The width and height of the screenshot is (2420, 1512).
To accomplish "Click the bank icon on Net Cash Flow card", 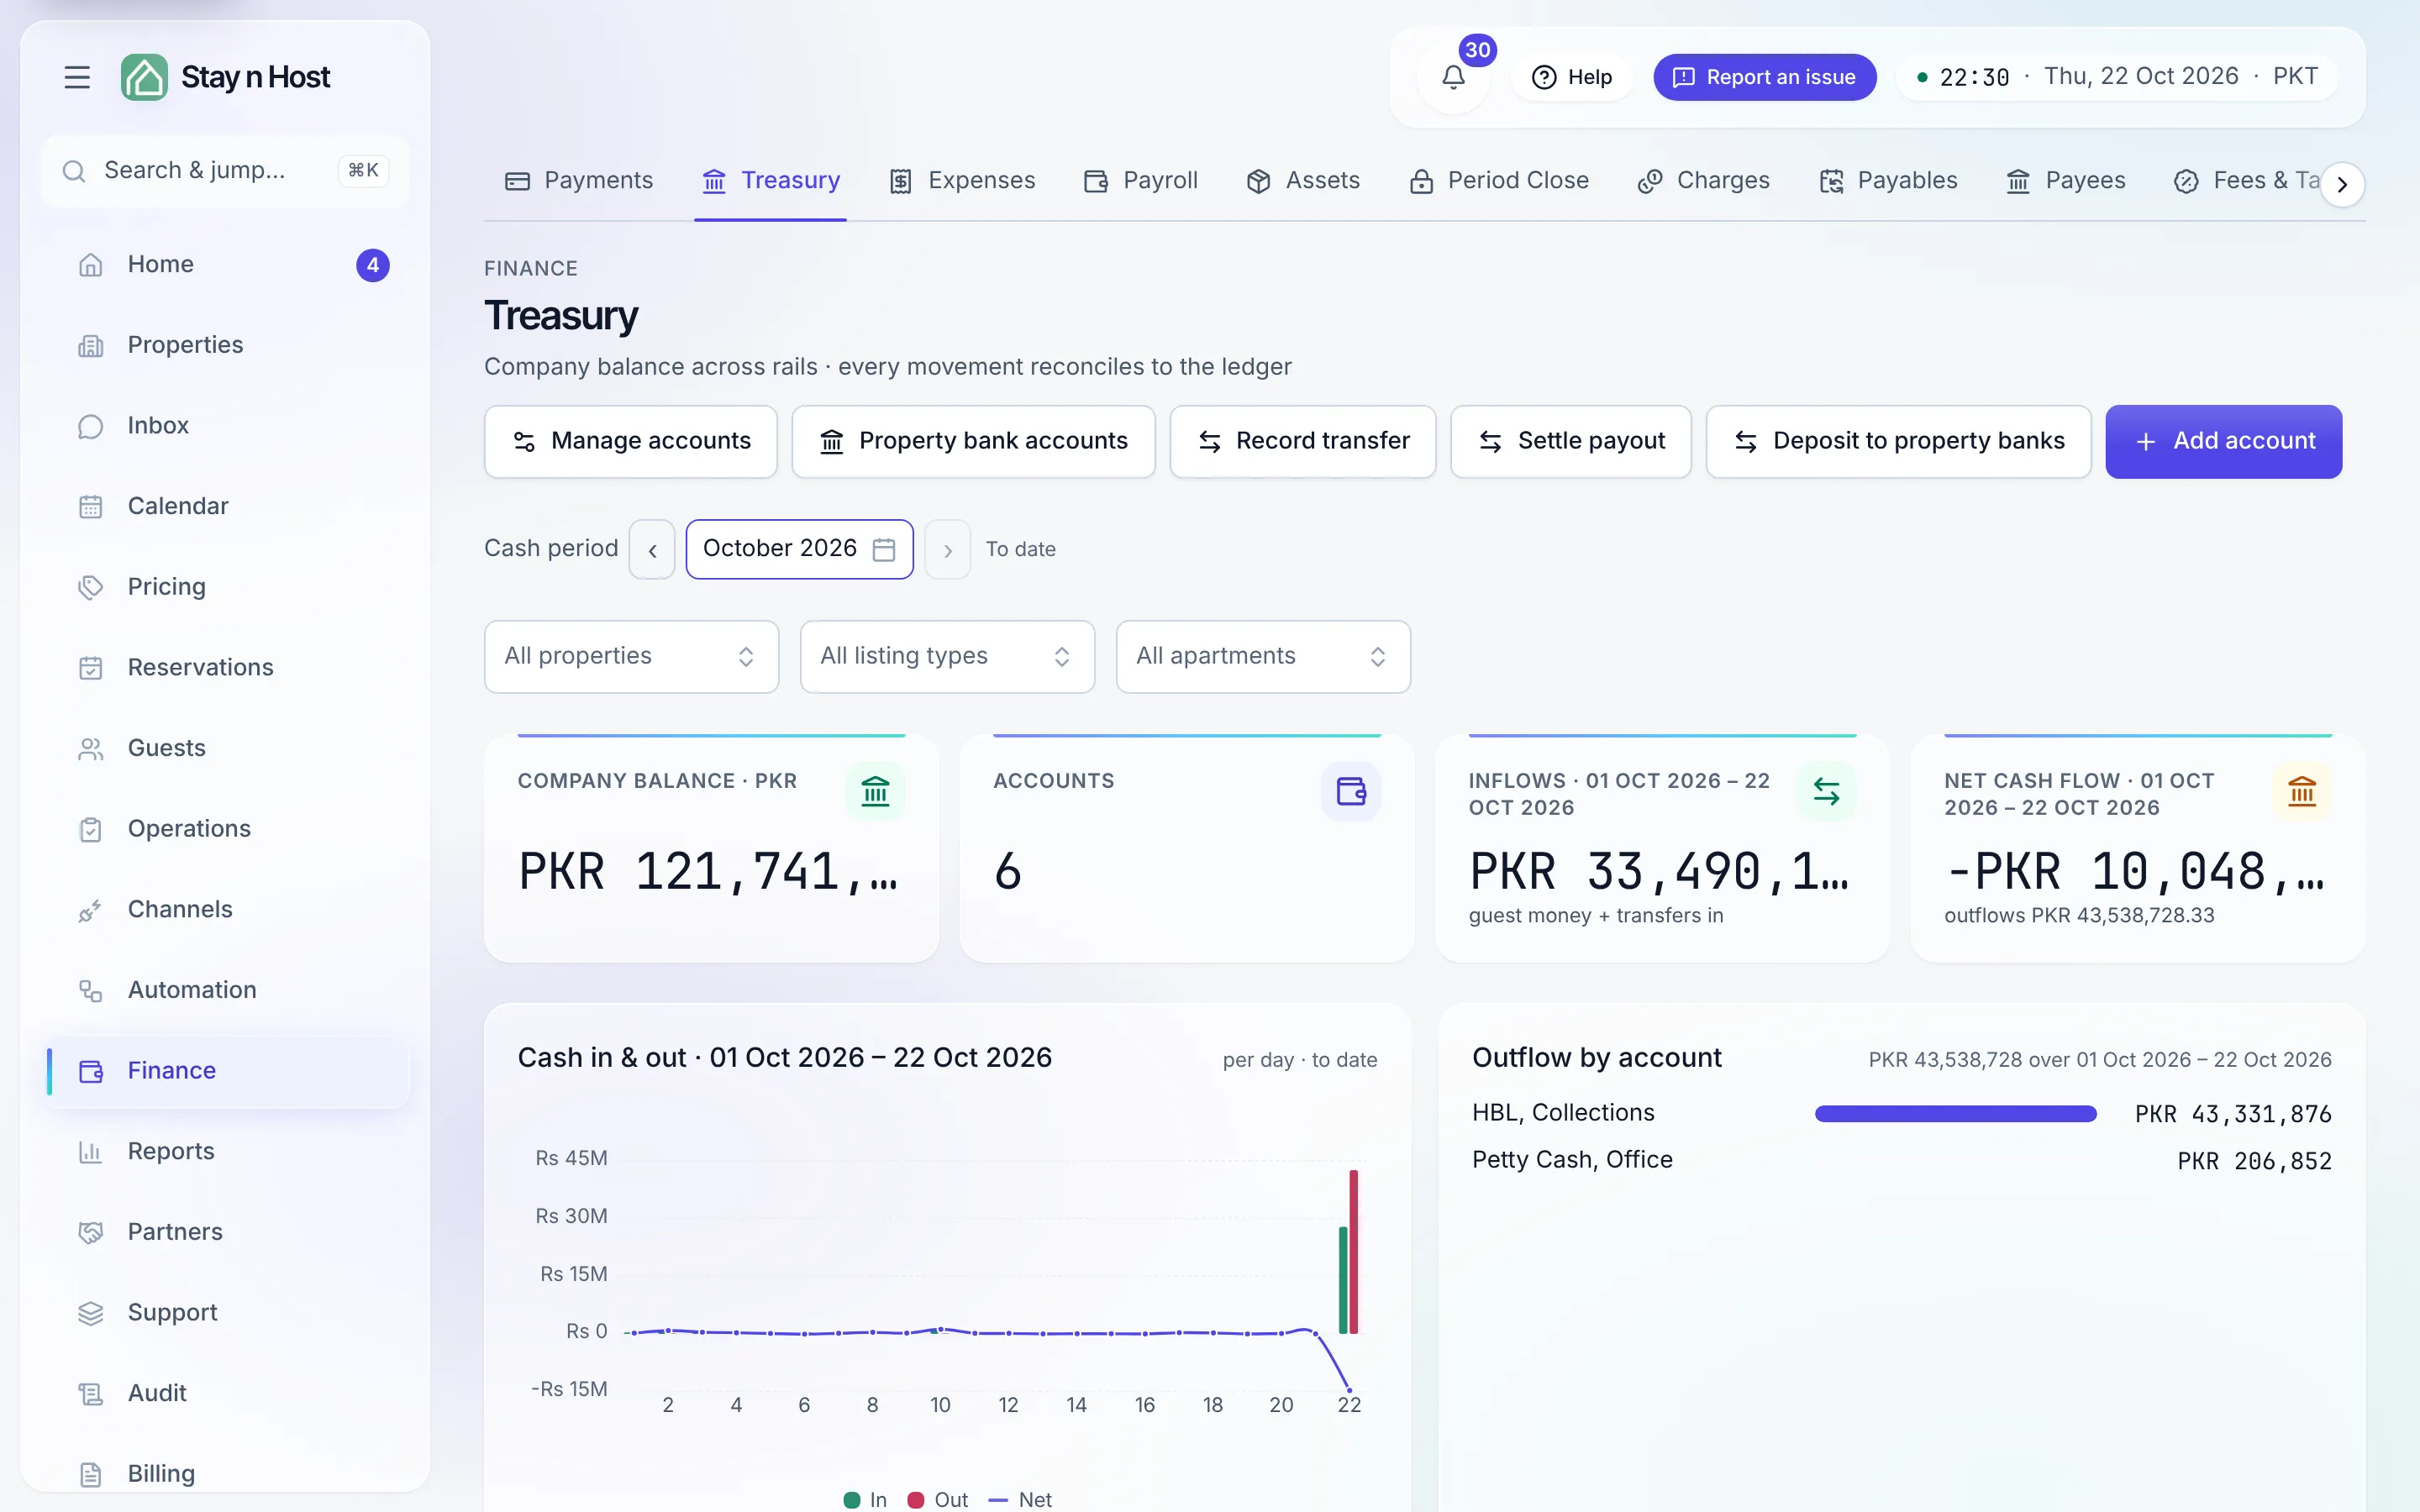I will 2302,791.
